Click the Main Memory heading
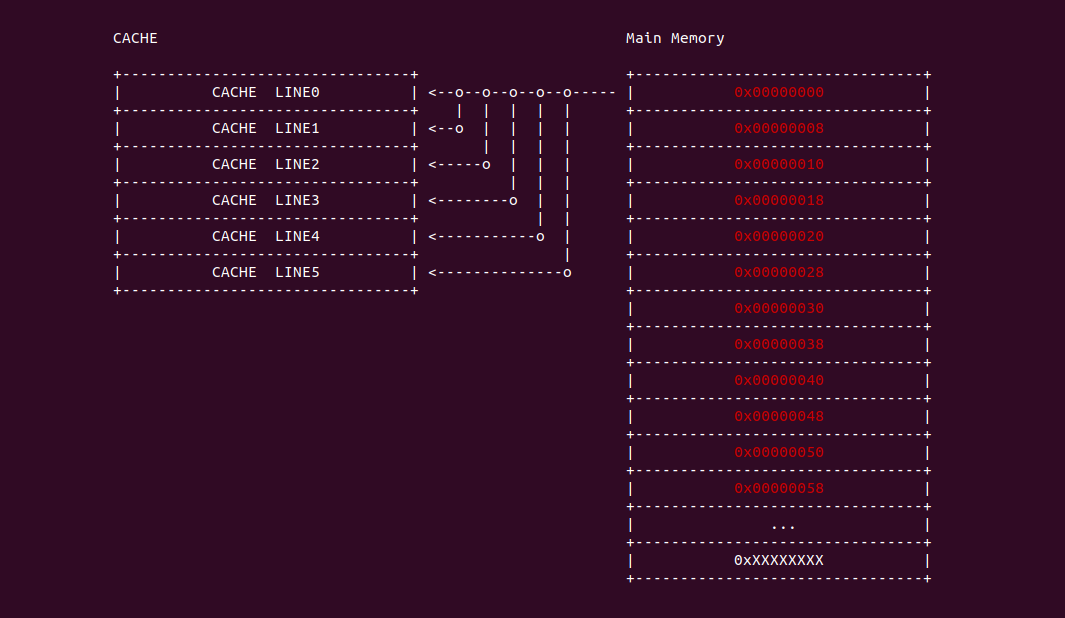This screenshot has height=618, width=1065. pyautogui.click(x=675, y=38)
